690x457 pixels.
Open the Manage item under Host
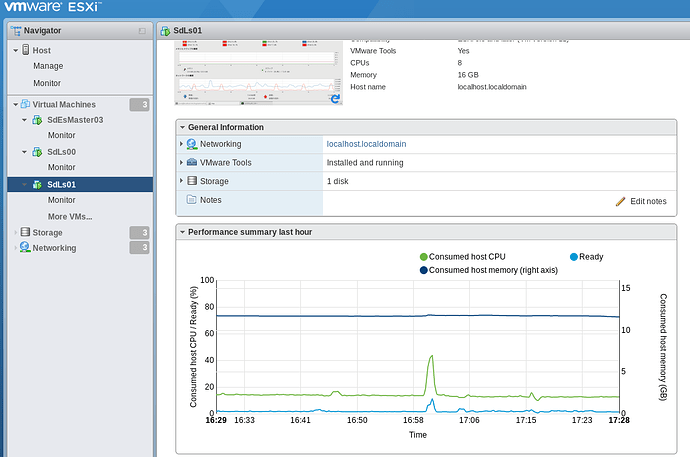point(48,66)
